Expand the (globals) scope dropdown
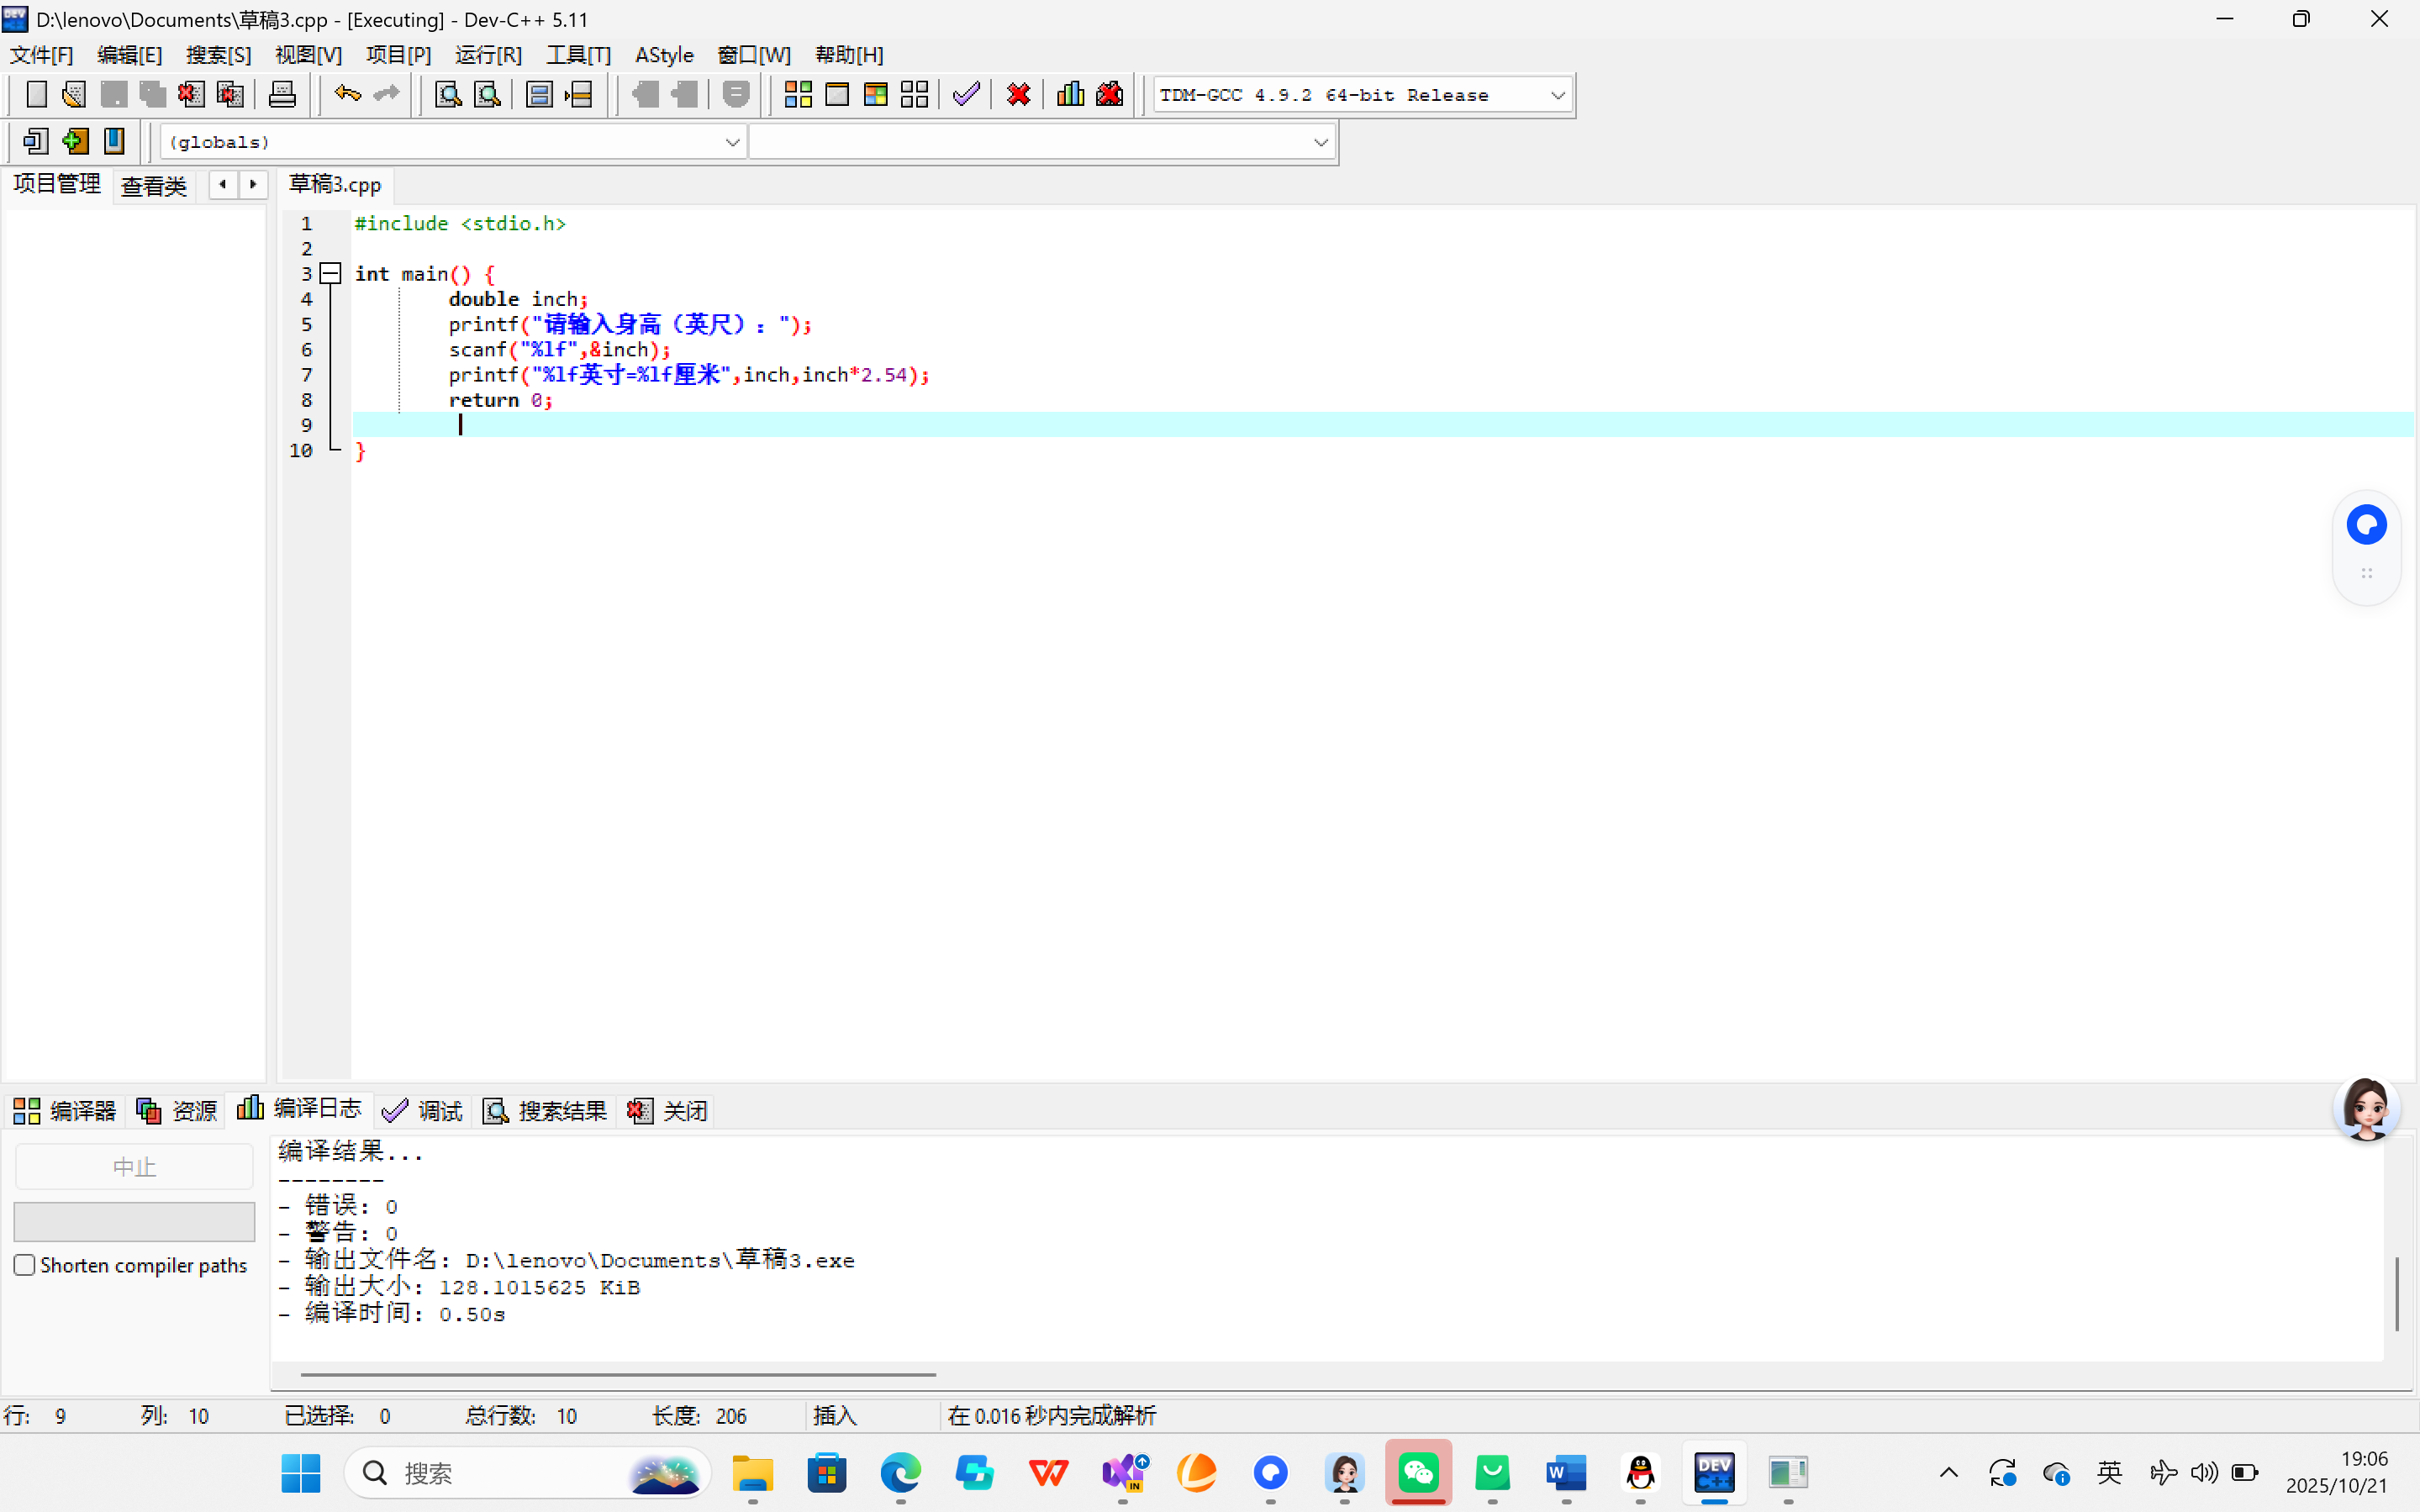 click(x=732, y=142)
